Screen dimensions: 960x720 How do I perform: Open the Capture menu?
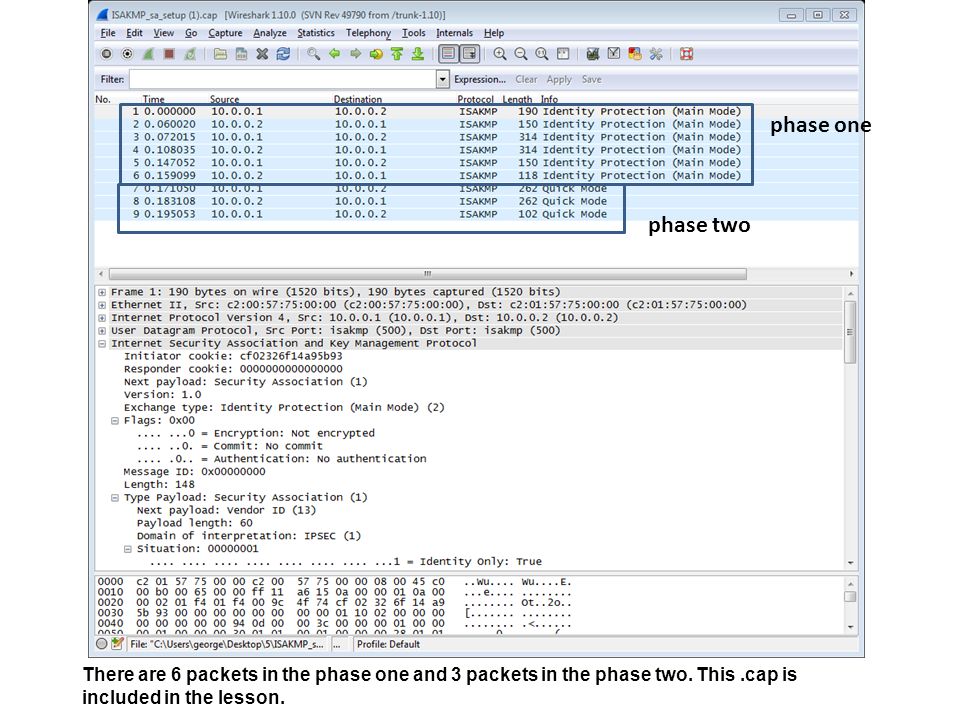tap(225, 33)
